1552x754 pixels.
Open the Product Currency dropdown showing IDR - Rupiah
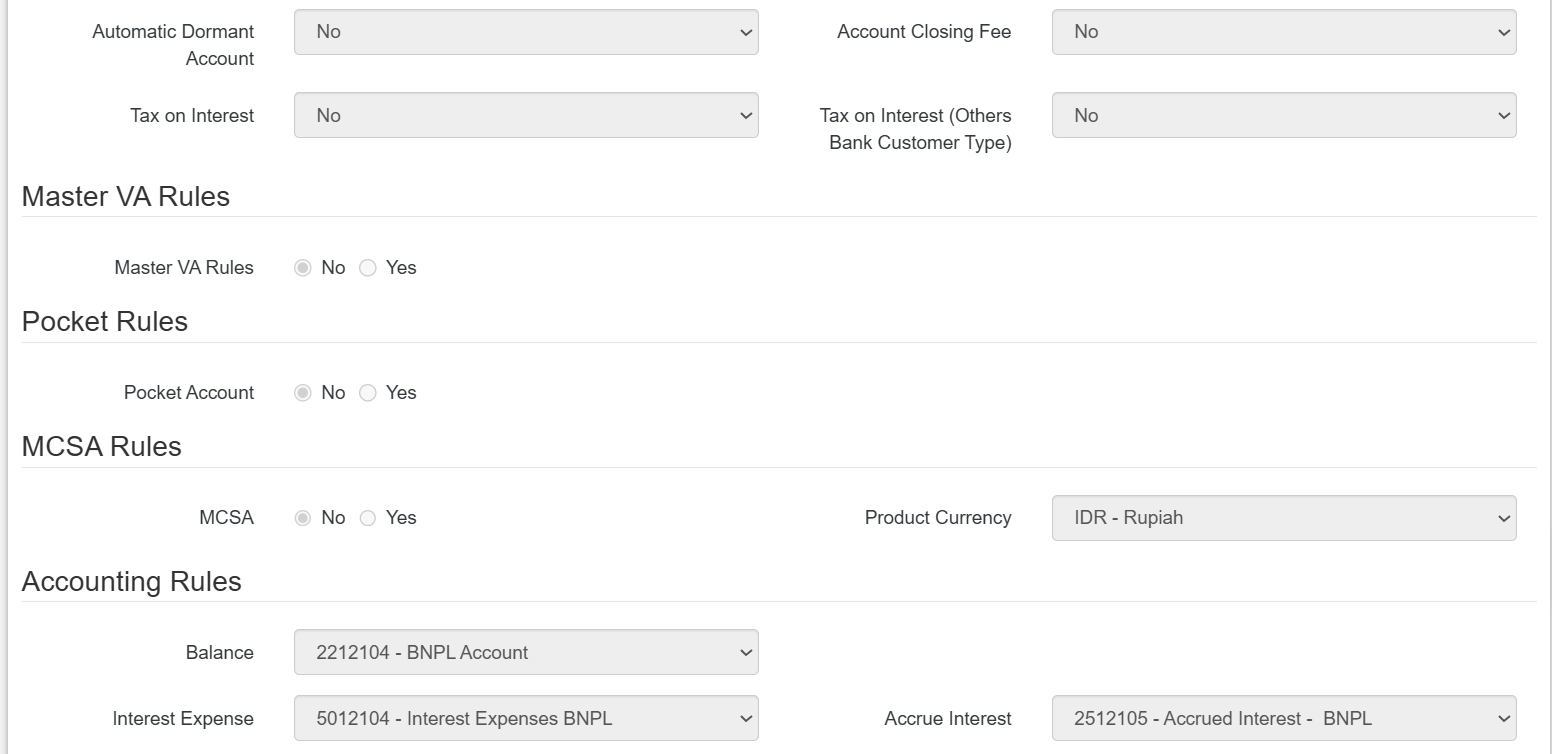click(1283, 518)
